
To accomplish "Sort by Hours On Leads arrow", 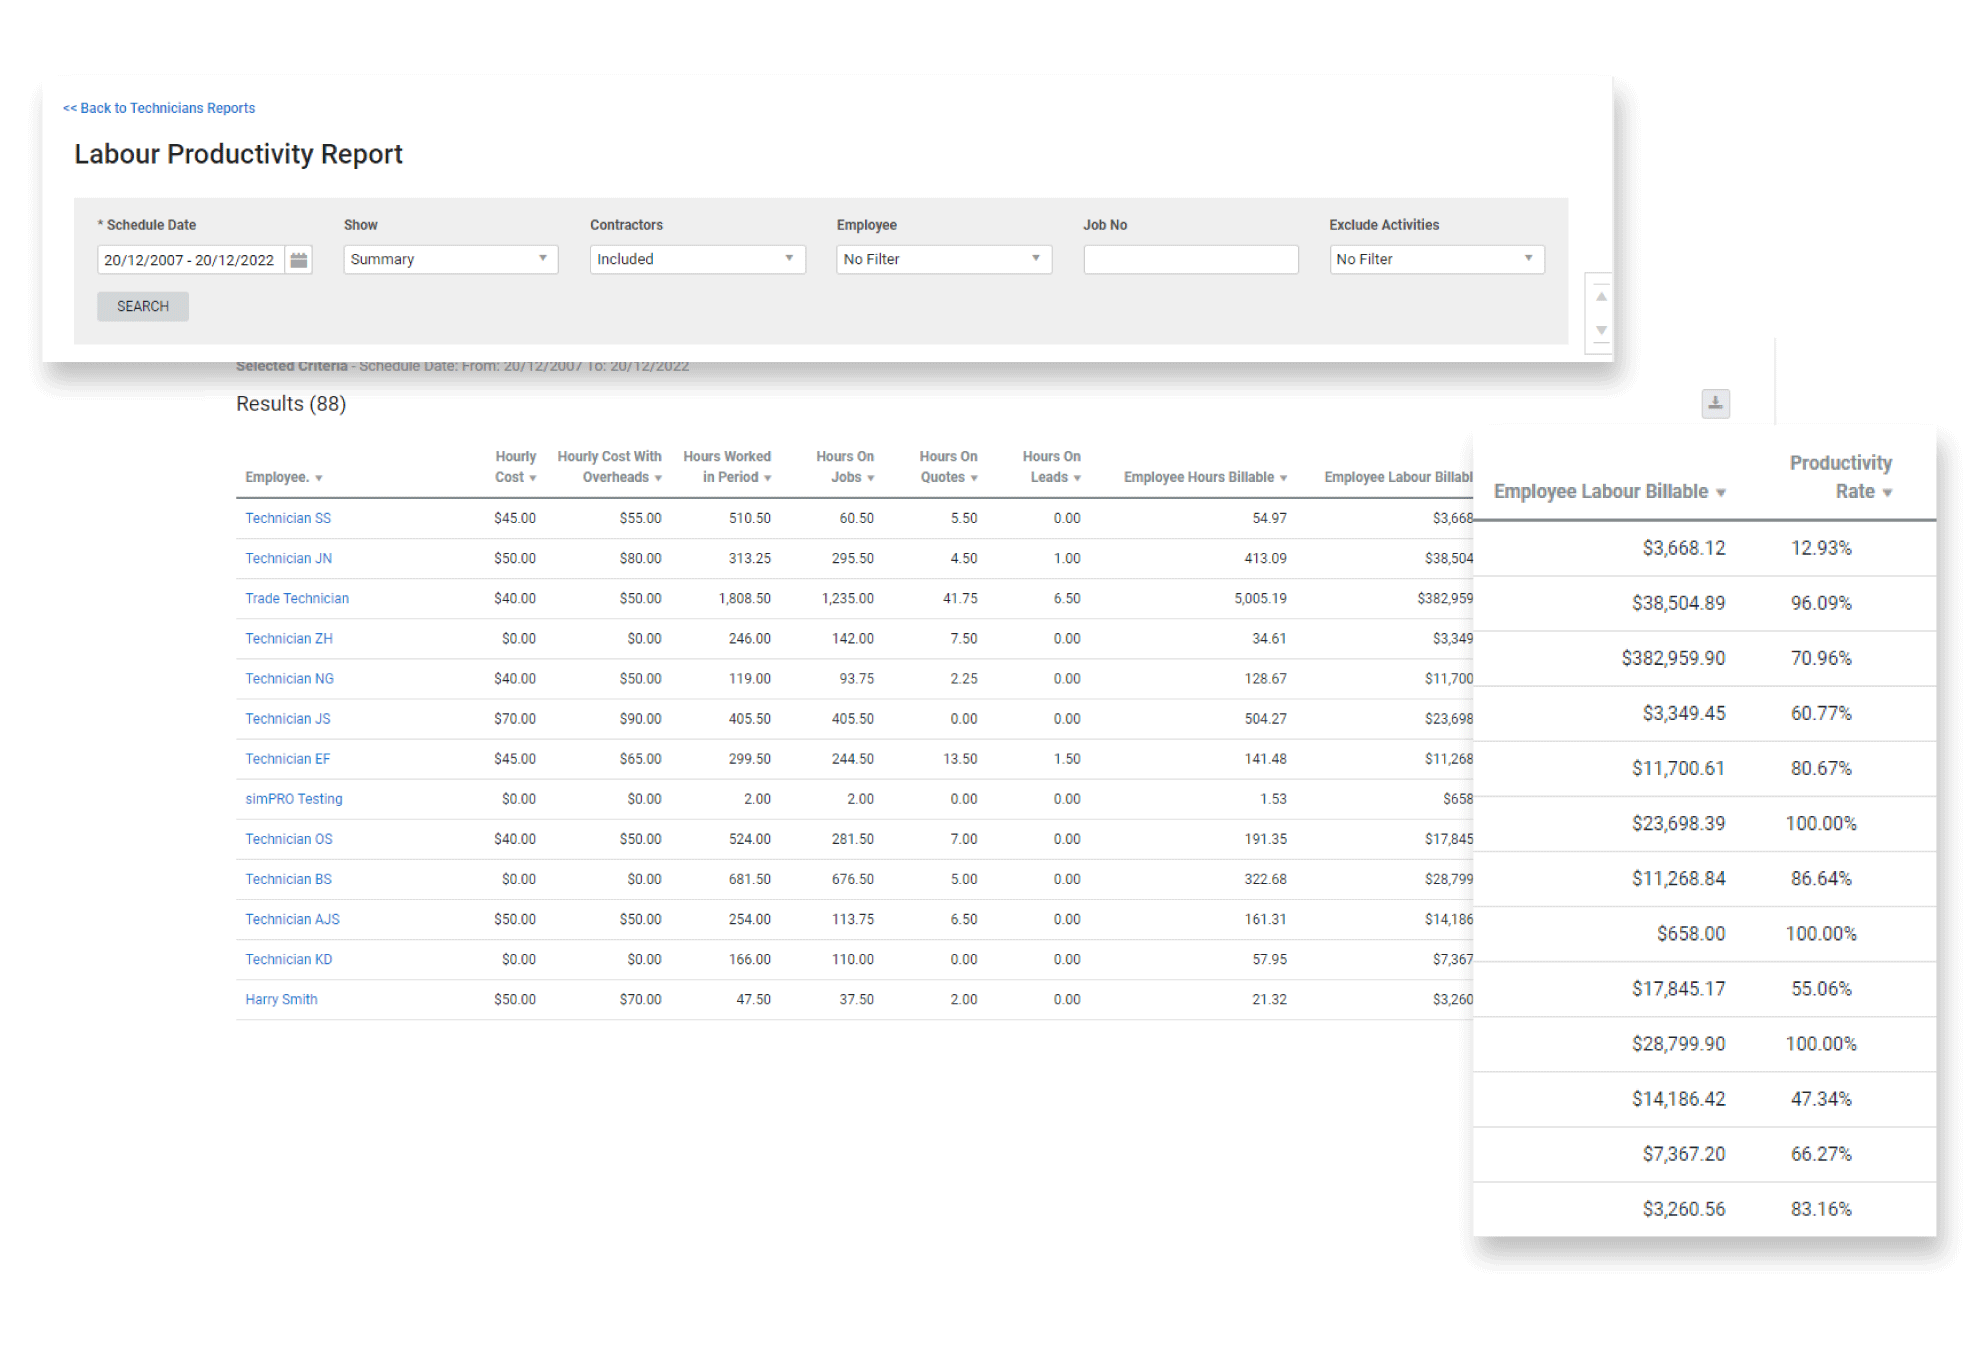I will pos(1077,479).
